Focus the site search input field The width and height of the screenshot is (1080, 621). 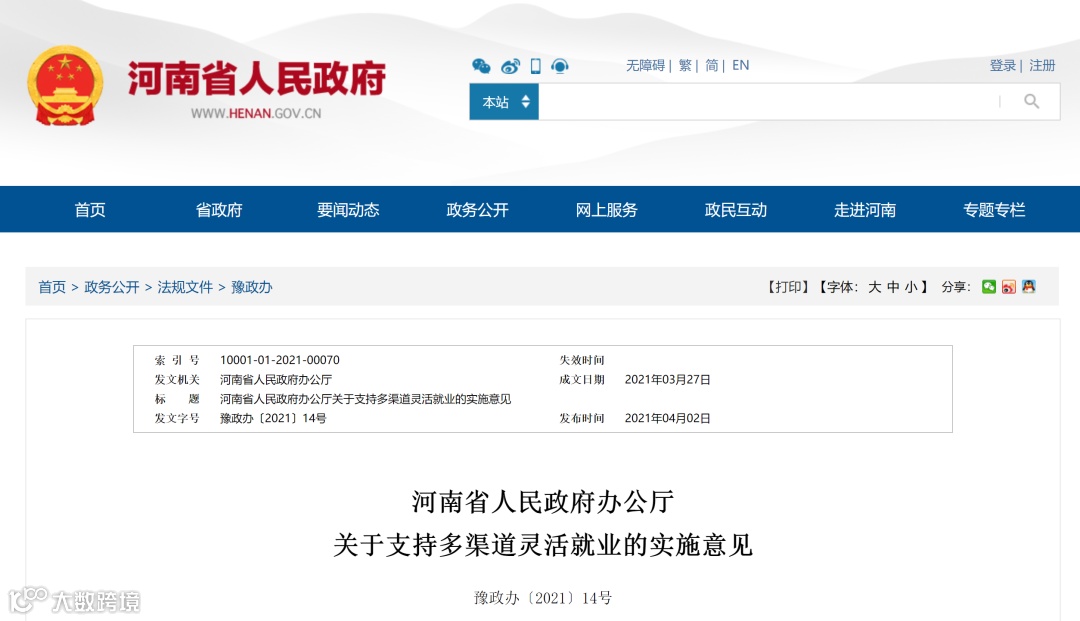pyautogui.click(x=768, y=102)
